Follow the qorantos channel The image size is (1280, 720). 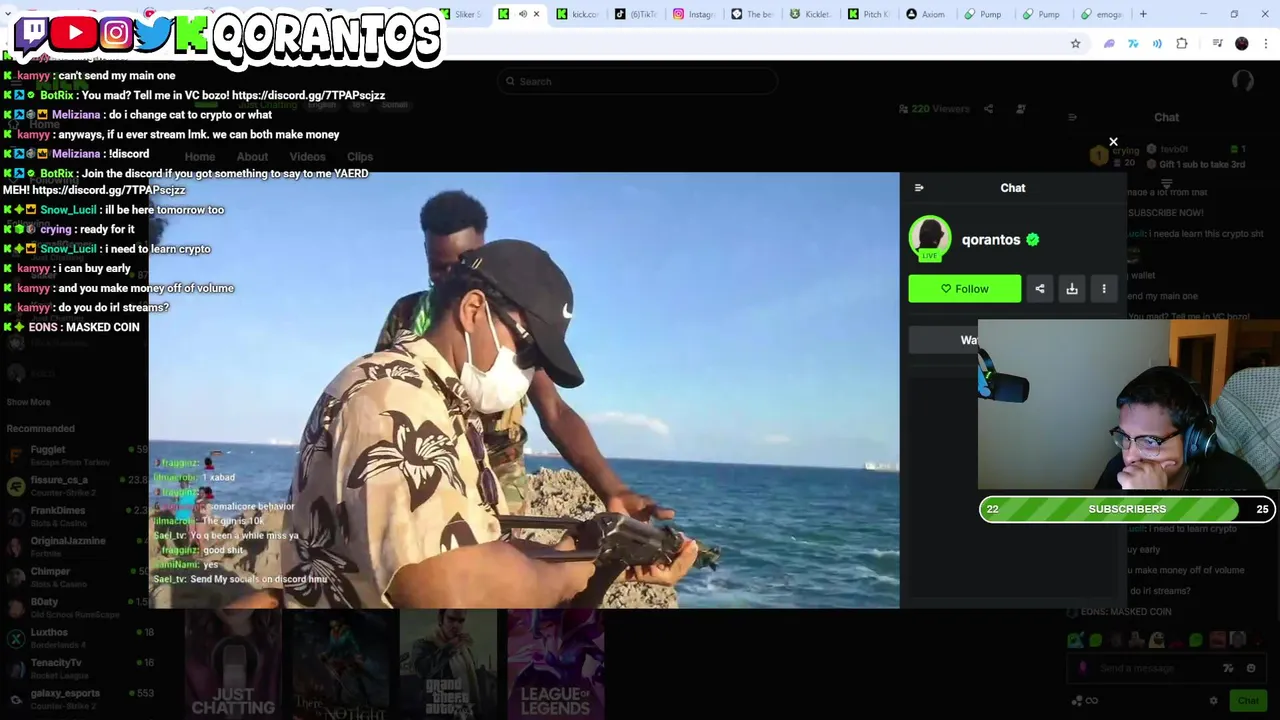coord(964,289)
